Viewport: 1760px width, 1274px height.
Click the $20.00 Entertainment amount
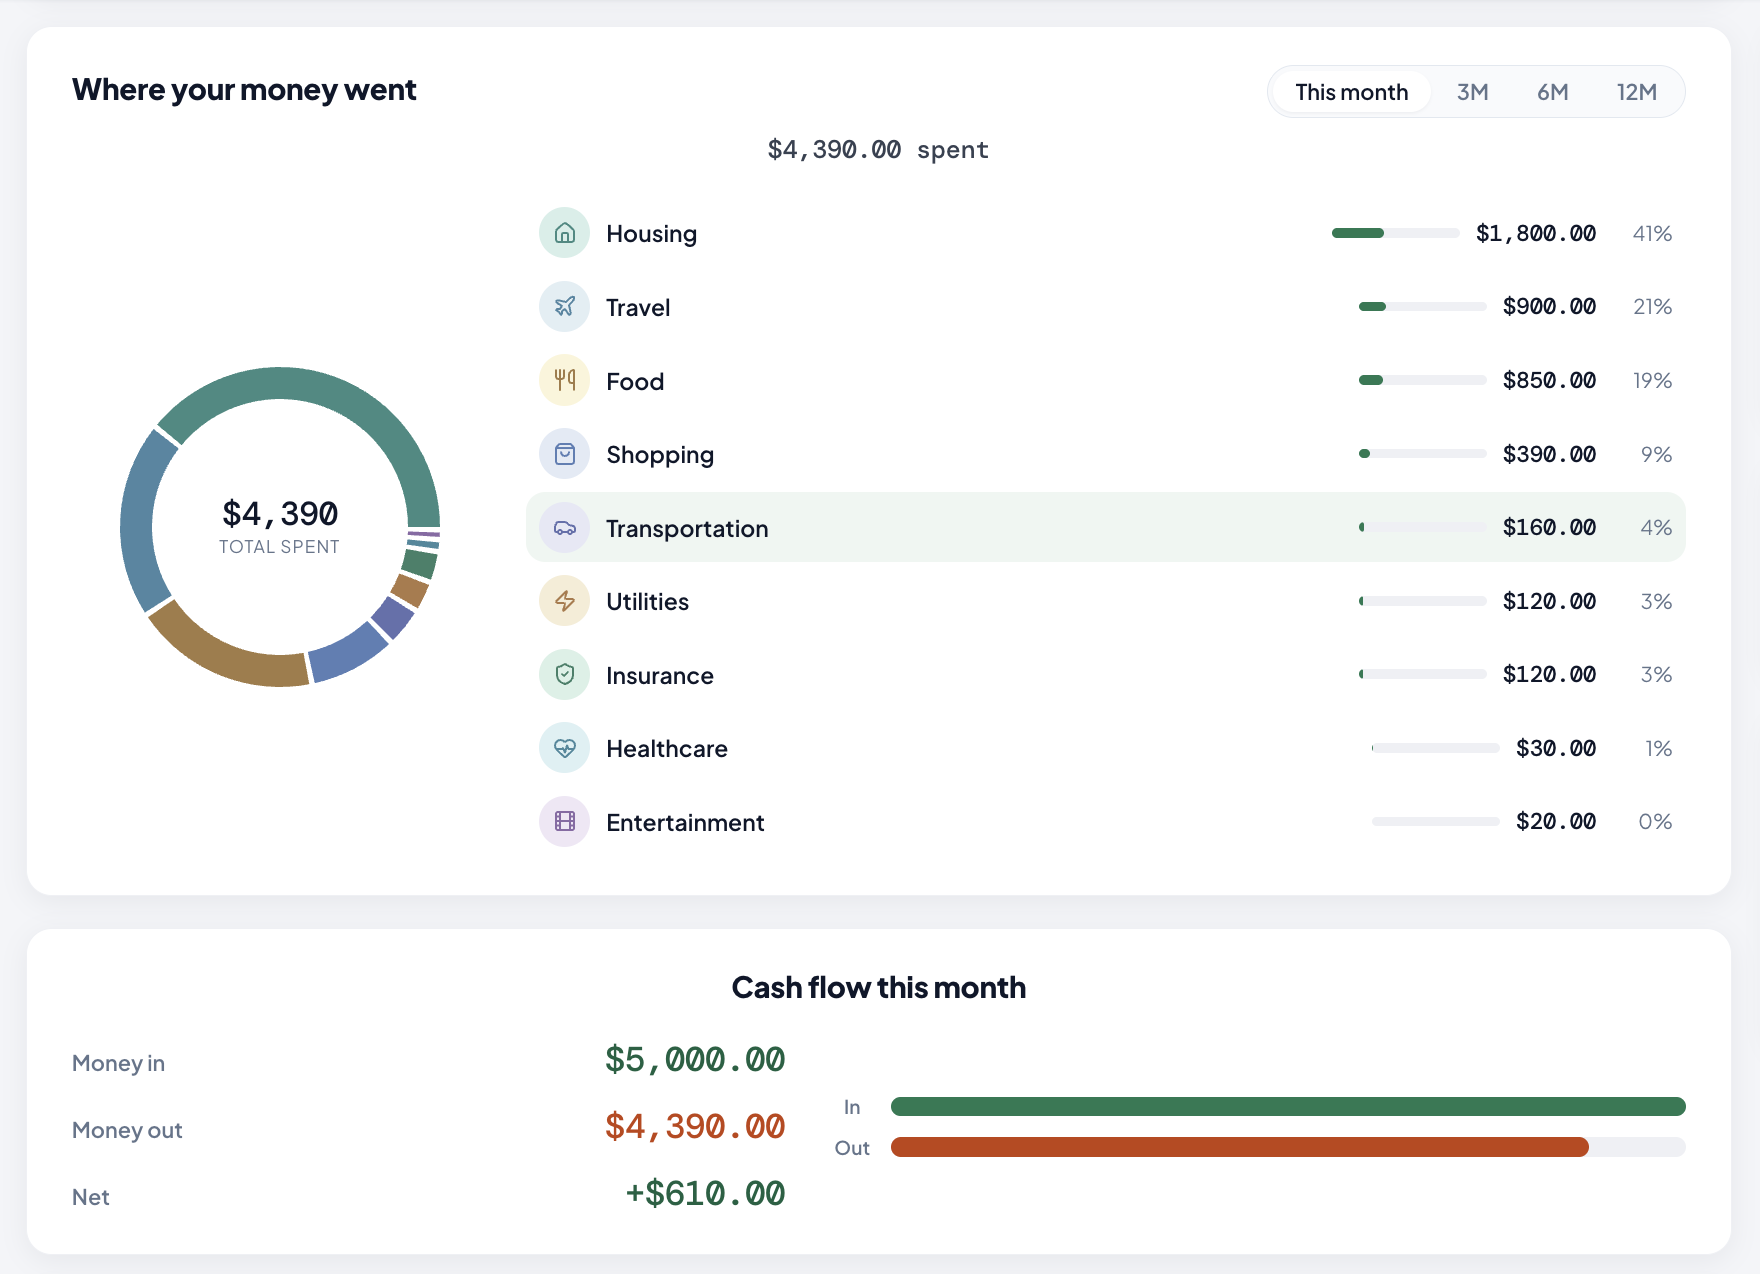pyautogui.click(x=1556, y=821)
